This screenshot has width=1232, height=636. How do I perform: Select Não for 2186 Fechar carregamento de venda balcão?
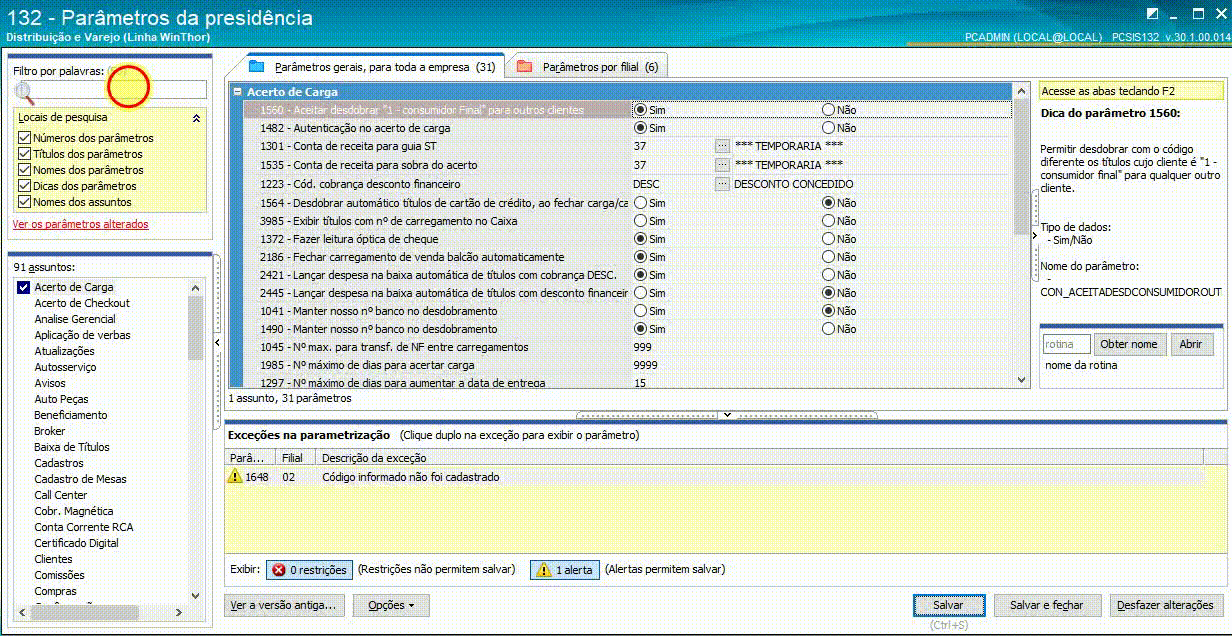(828, 257)
